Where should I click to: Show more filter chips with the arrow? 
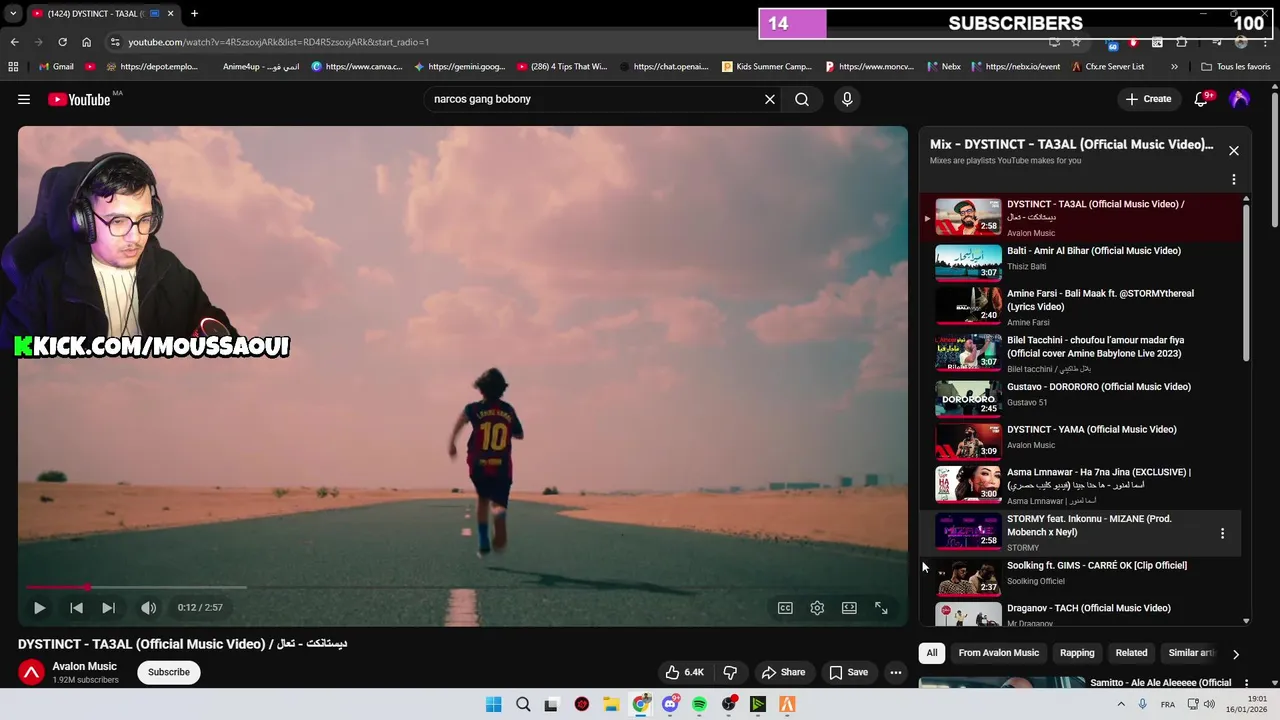1236,654
